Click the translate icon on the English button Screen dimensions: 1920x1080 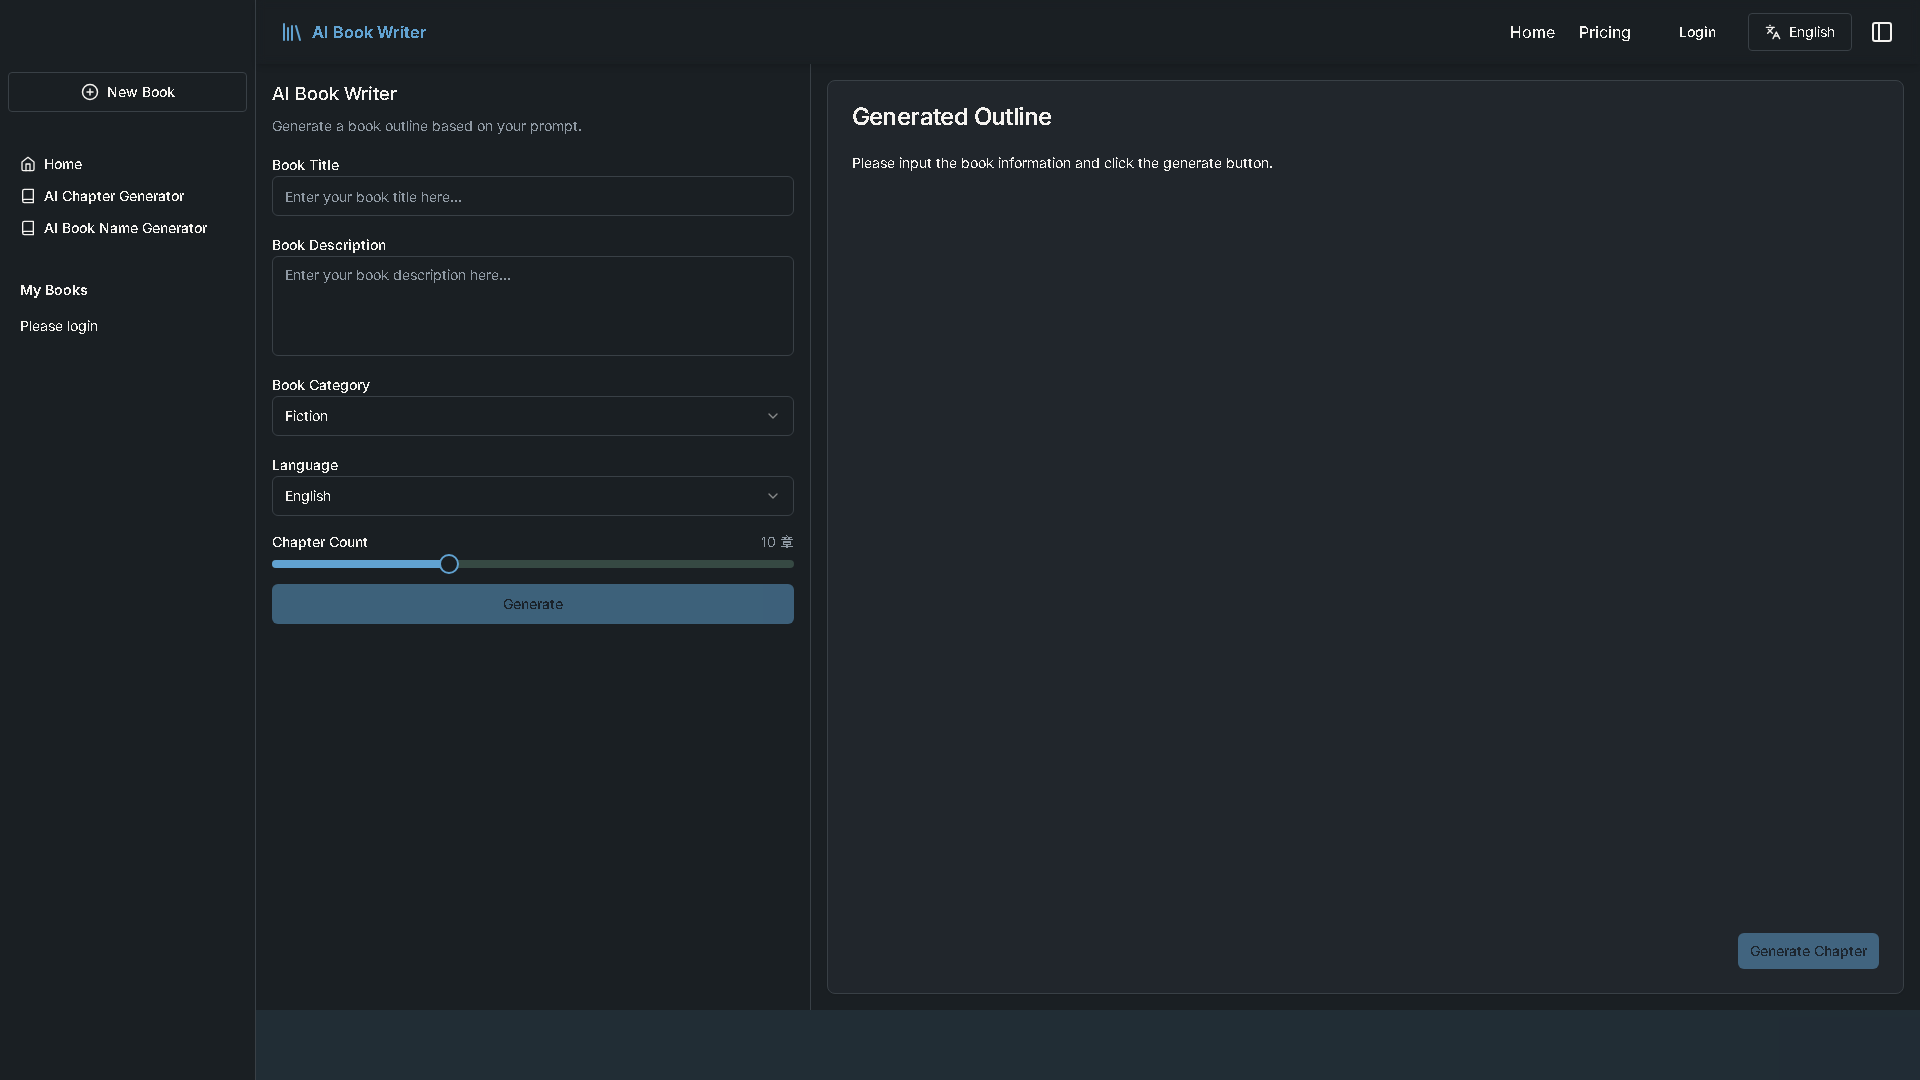tap(1773, 31)
